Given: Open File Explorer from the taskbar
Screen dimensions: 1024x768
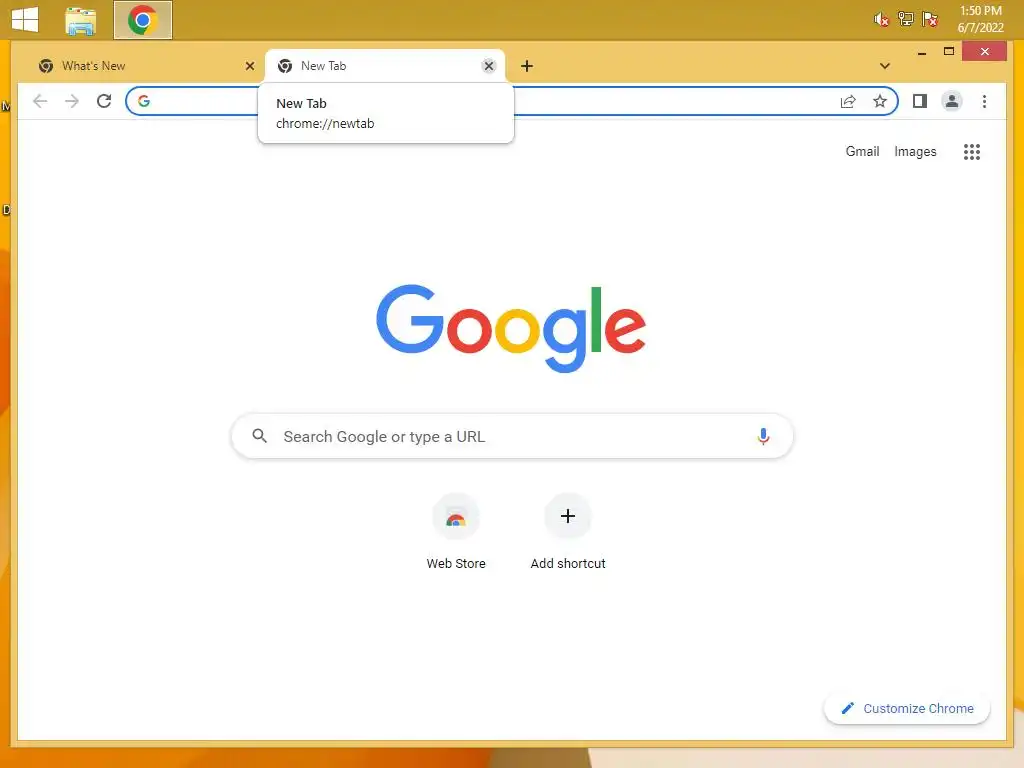Looking at the screenshot, I should point(81,20).
